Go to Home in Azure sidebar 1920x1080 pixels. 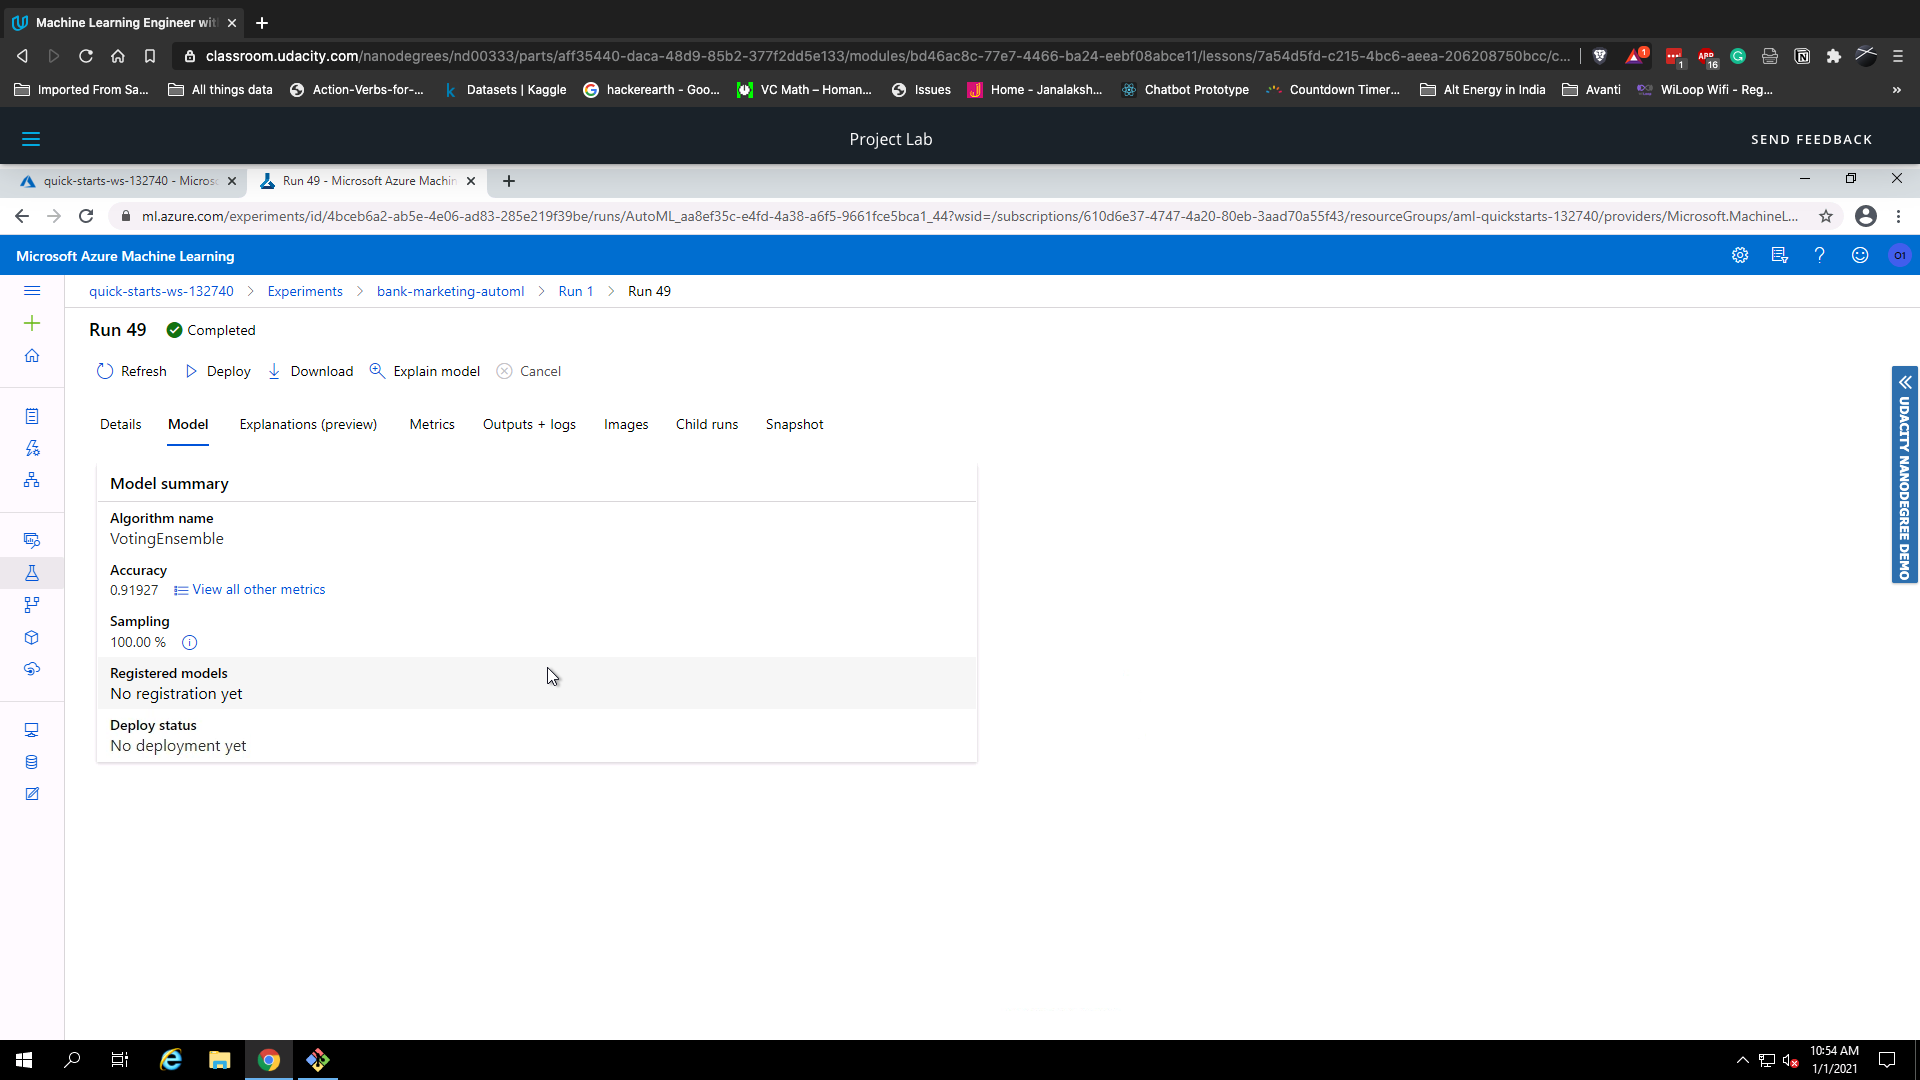click(x=32, y=356)
